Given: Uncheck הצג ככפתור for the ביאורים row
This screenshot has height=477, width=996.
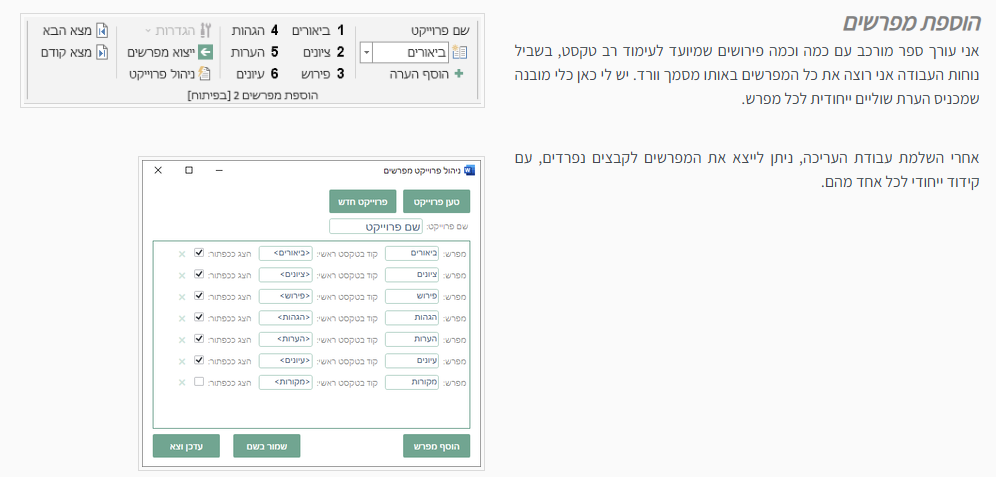Looking at the screenshot, I should [199, 253].
